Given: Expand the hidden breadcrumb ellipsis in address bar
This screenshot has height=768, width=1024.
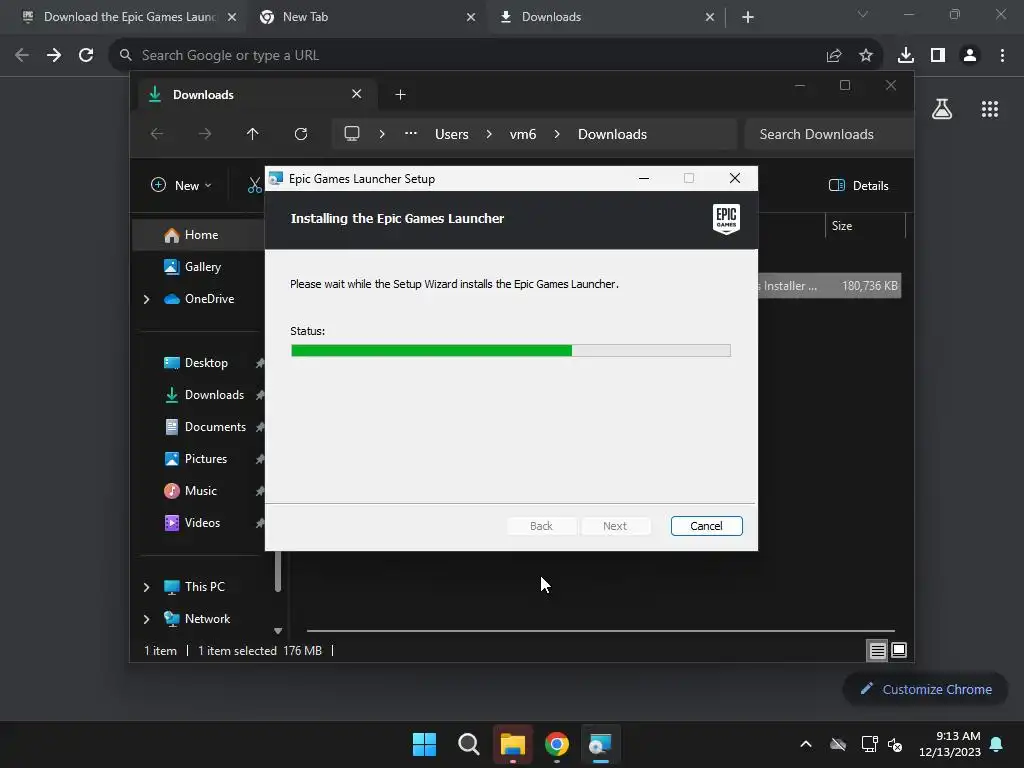Looking at the screenshot, I should pos(411,133).
